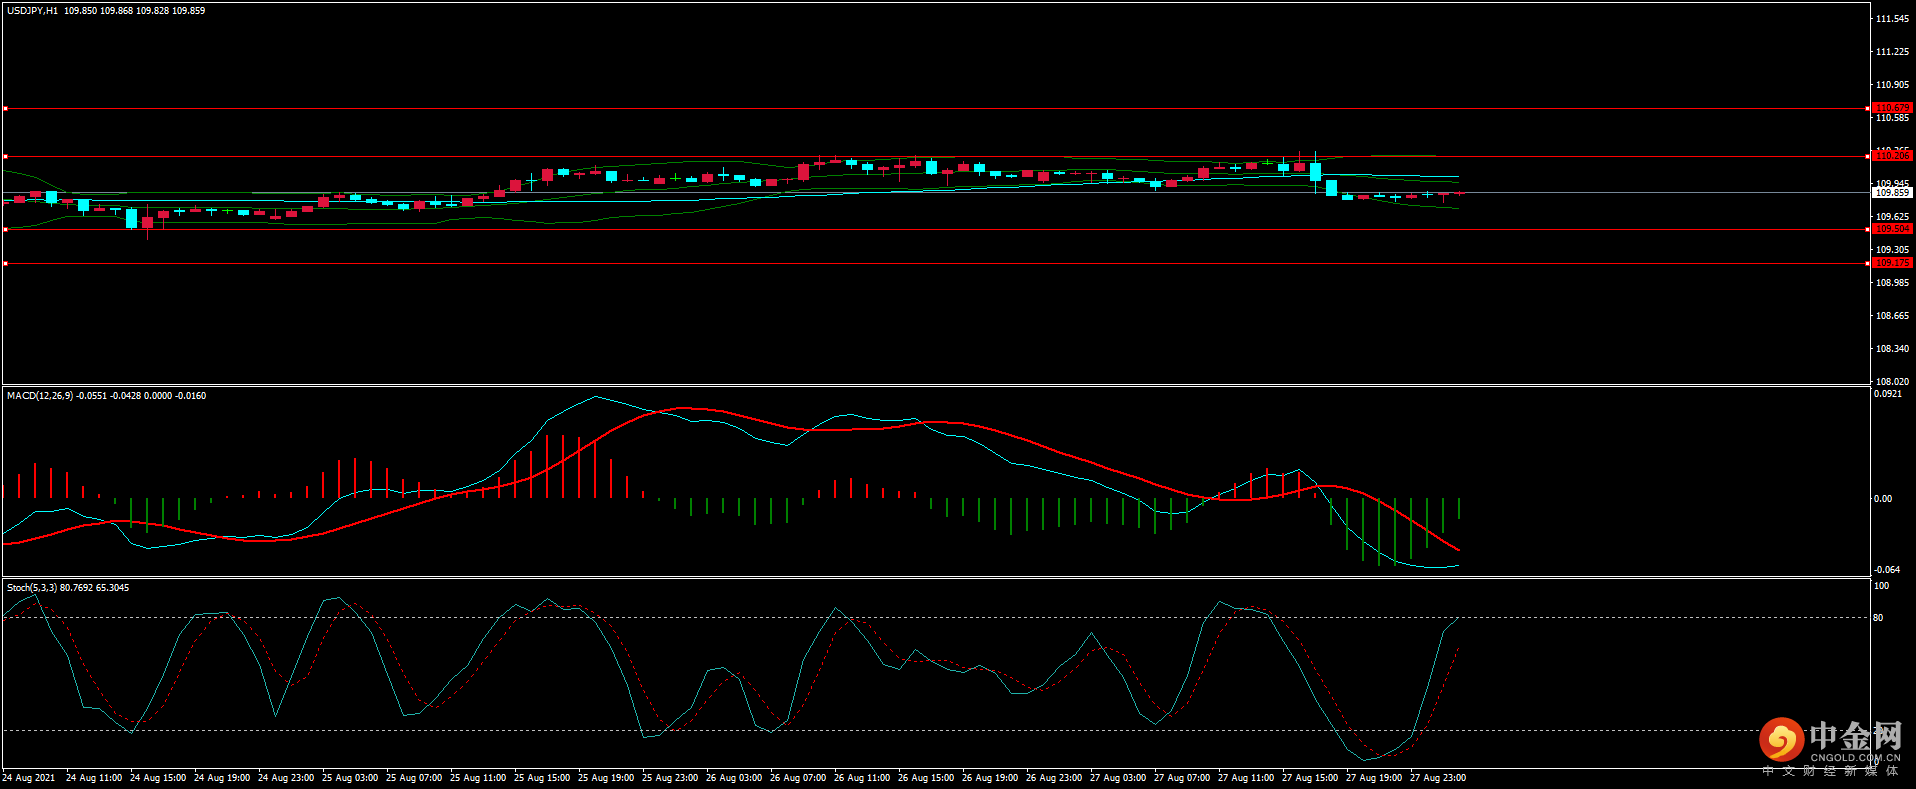Image resolution: width=1916 pixels, height=789 pixels.
Task: Click the 中金网 logo icon in the watermark
Action: click(1781, 740)
